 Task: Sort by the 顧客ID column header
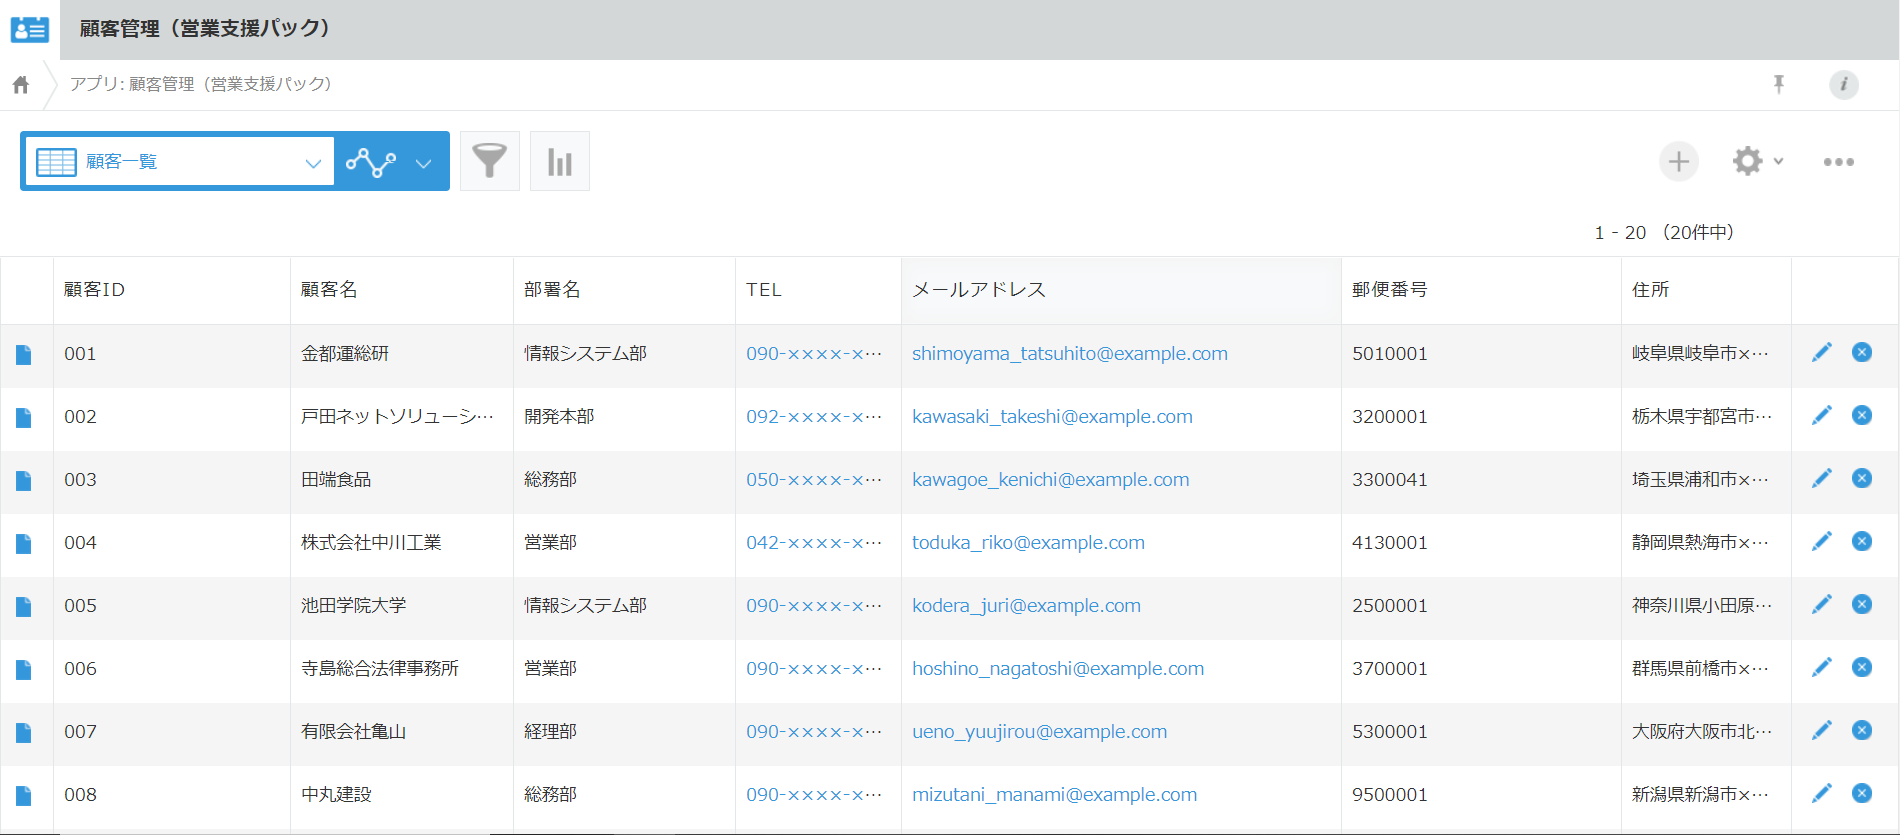tap(95, 290)
